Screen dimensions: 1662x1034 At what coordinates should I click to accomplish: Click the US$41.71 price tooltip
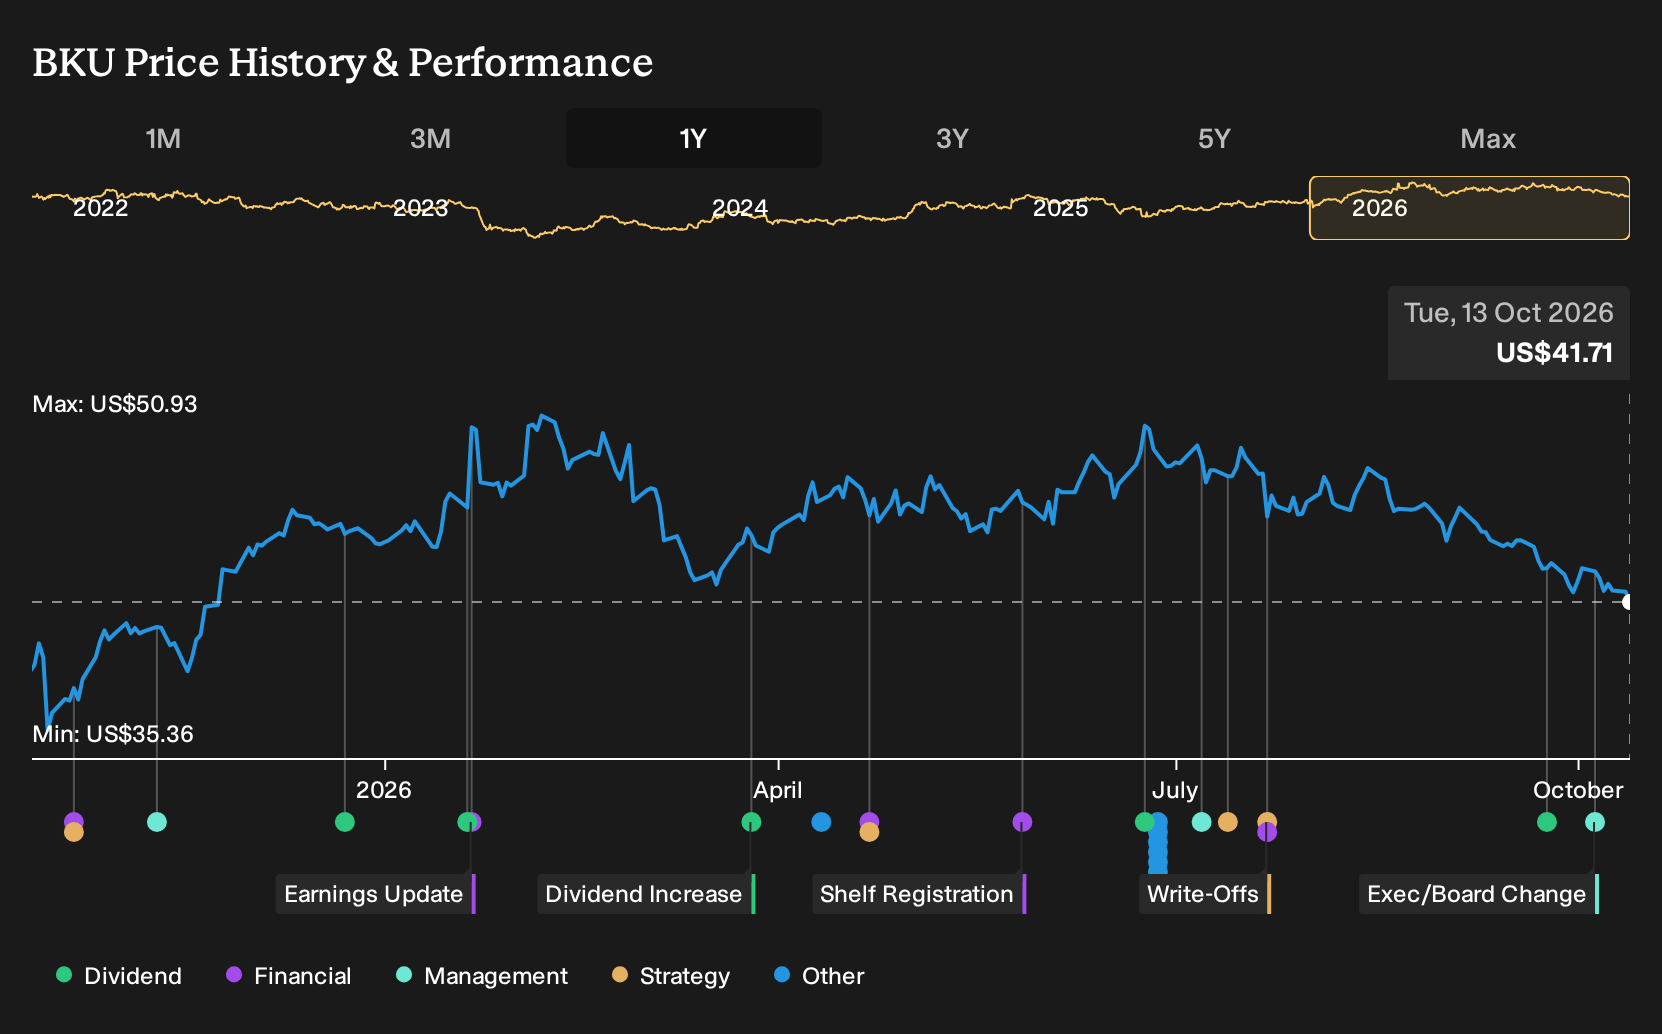[x=1509, y=333]
